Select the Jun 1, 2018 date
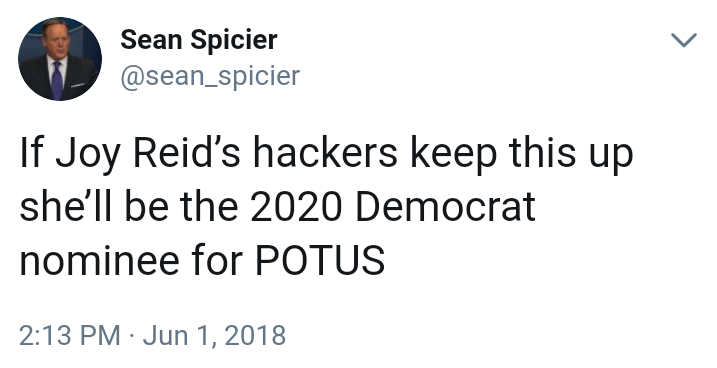The height and width of the screenshot is (368, 717). point(214,336)
